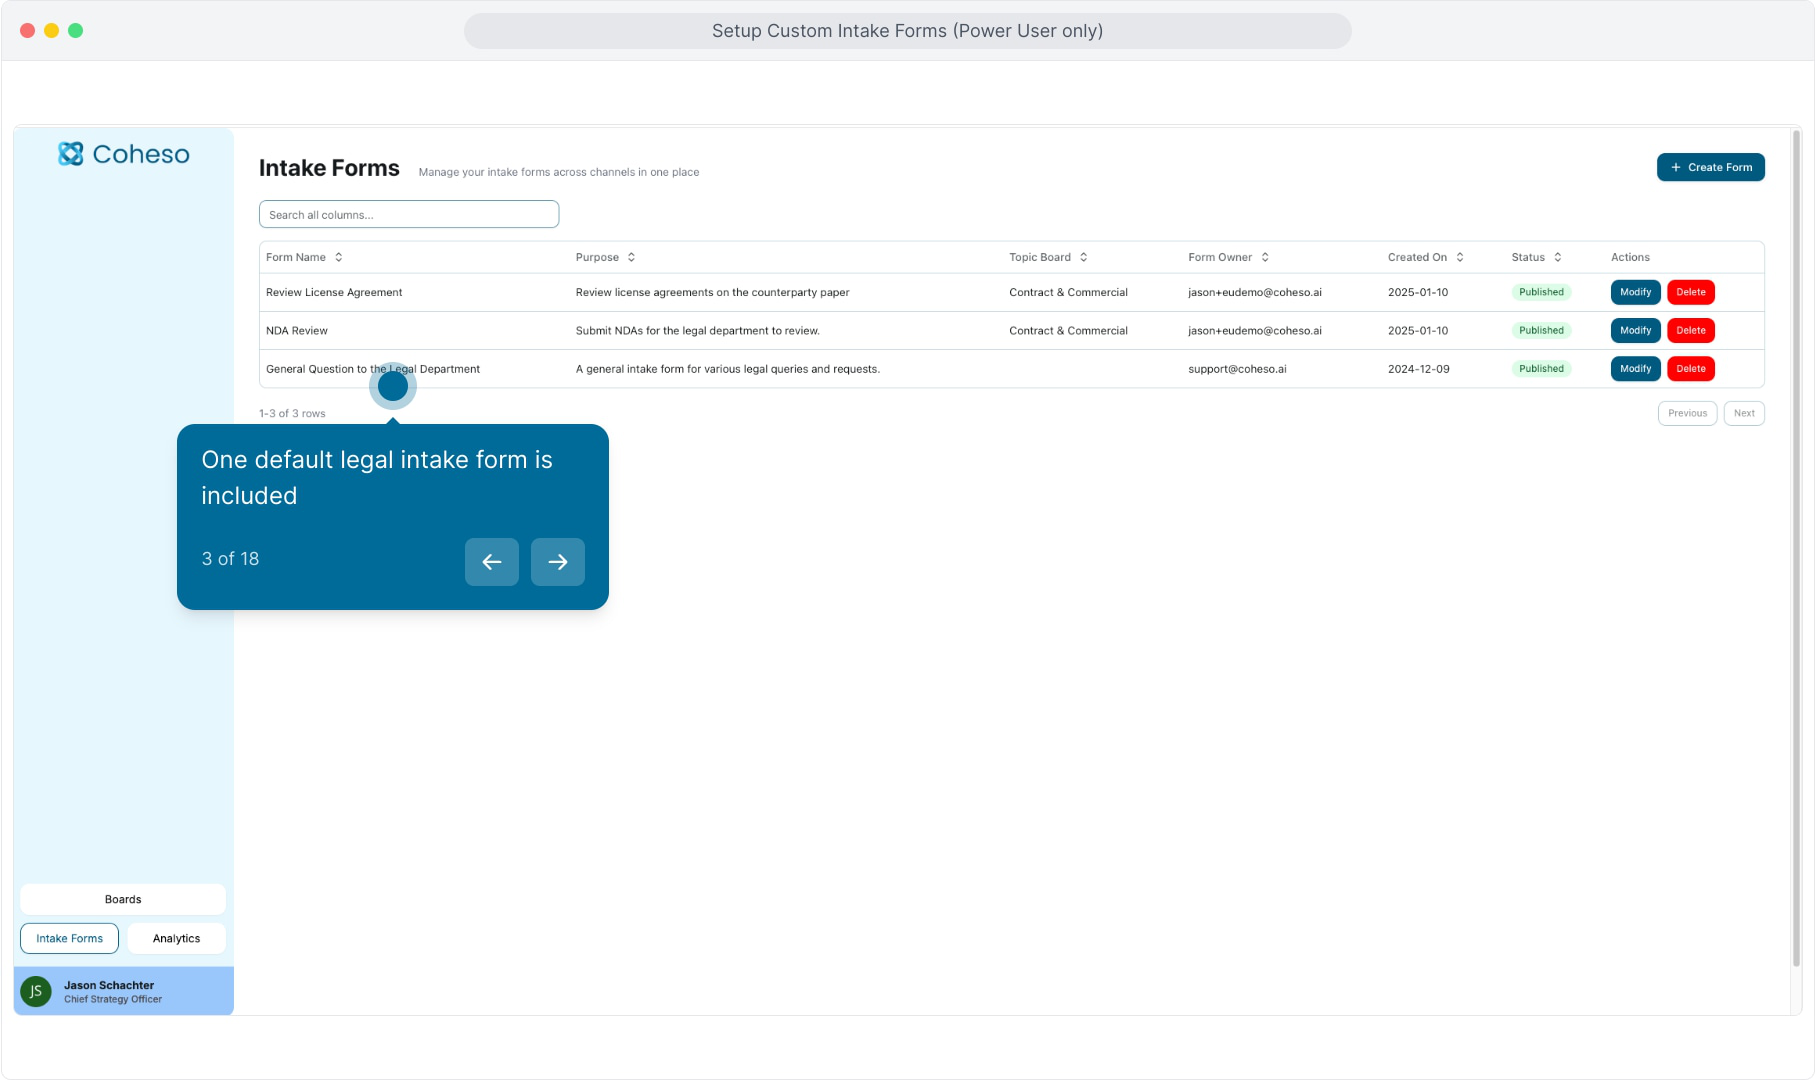Sort table by Purpose column
Viewport: 1816px width, 1080px height.
[x=631, y=258]
